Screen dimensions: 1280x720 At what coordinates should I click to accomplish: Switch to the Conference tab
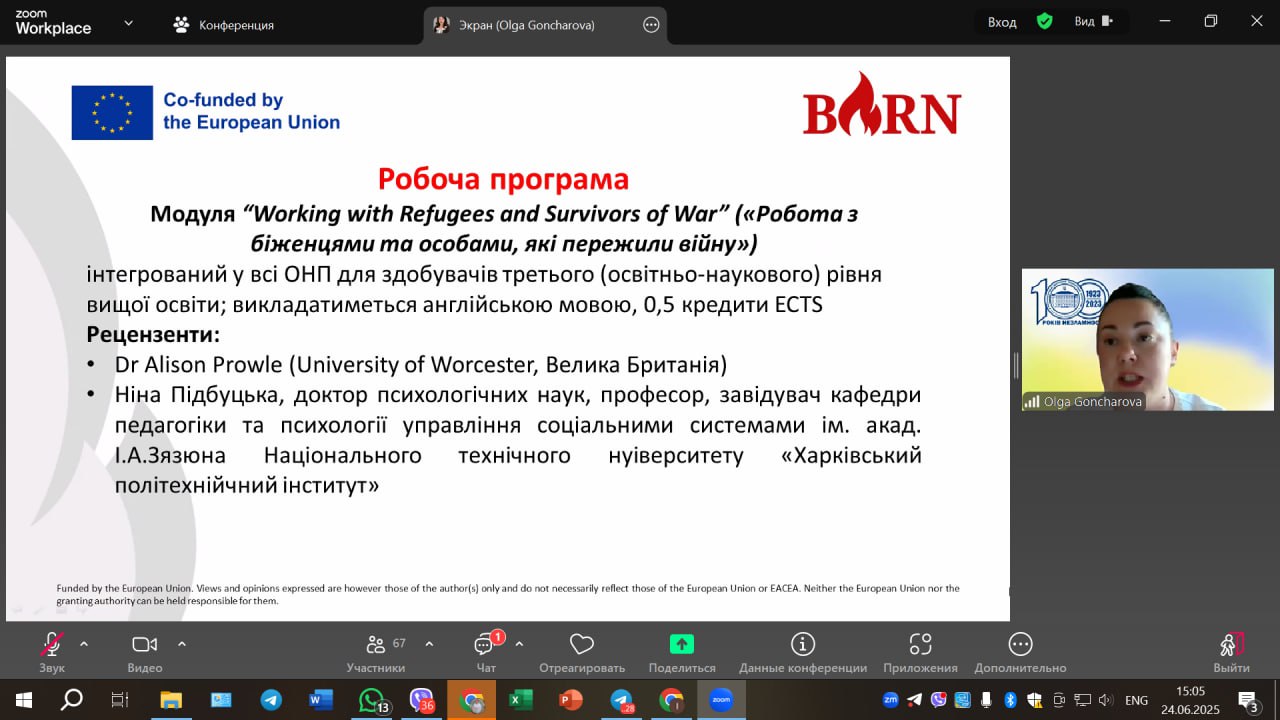coord(224,25)
